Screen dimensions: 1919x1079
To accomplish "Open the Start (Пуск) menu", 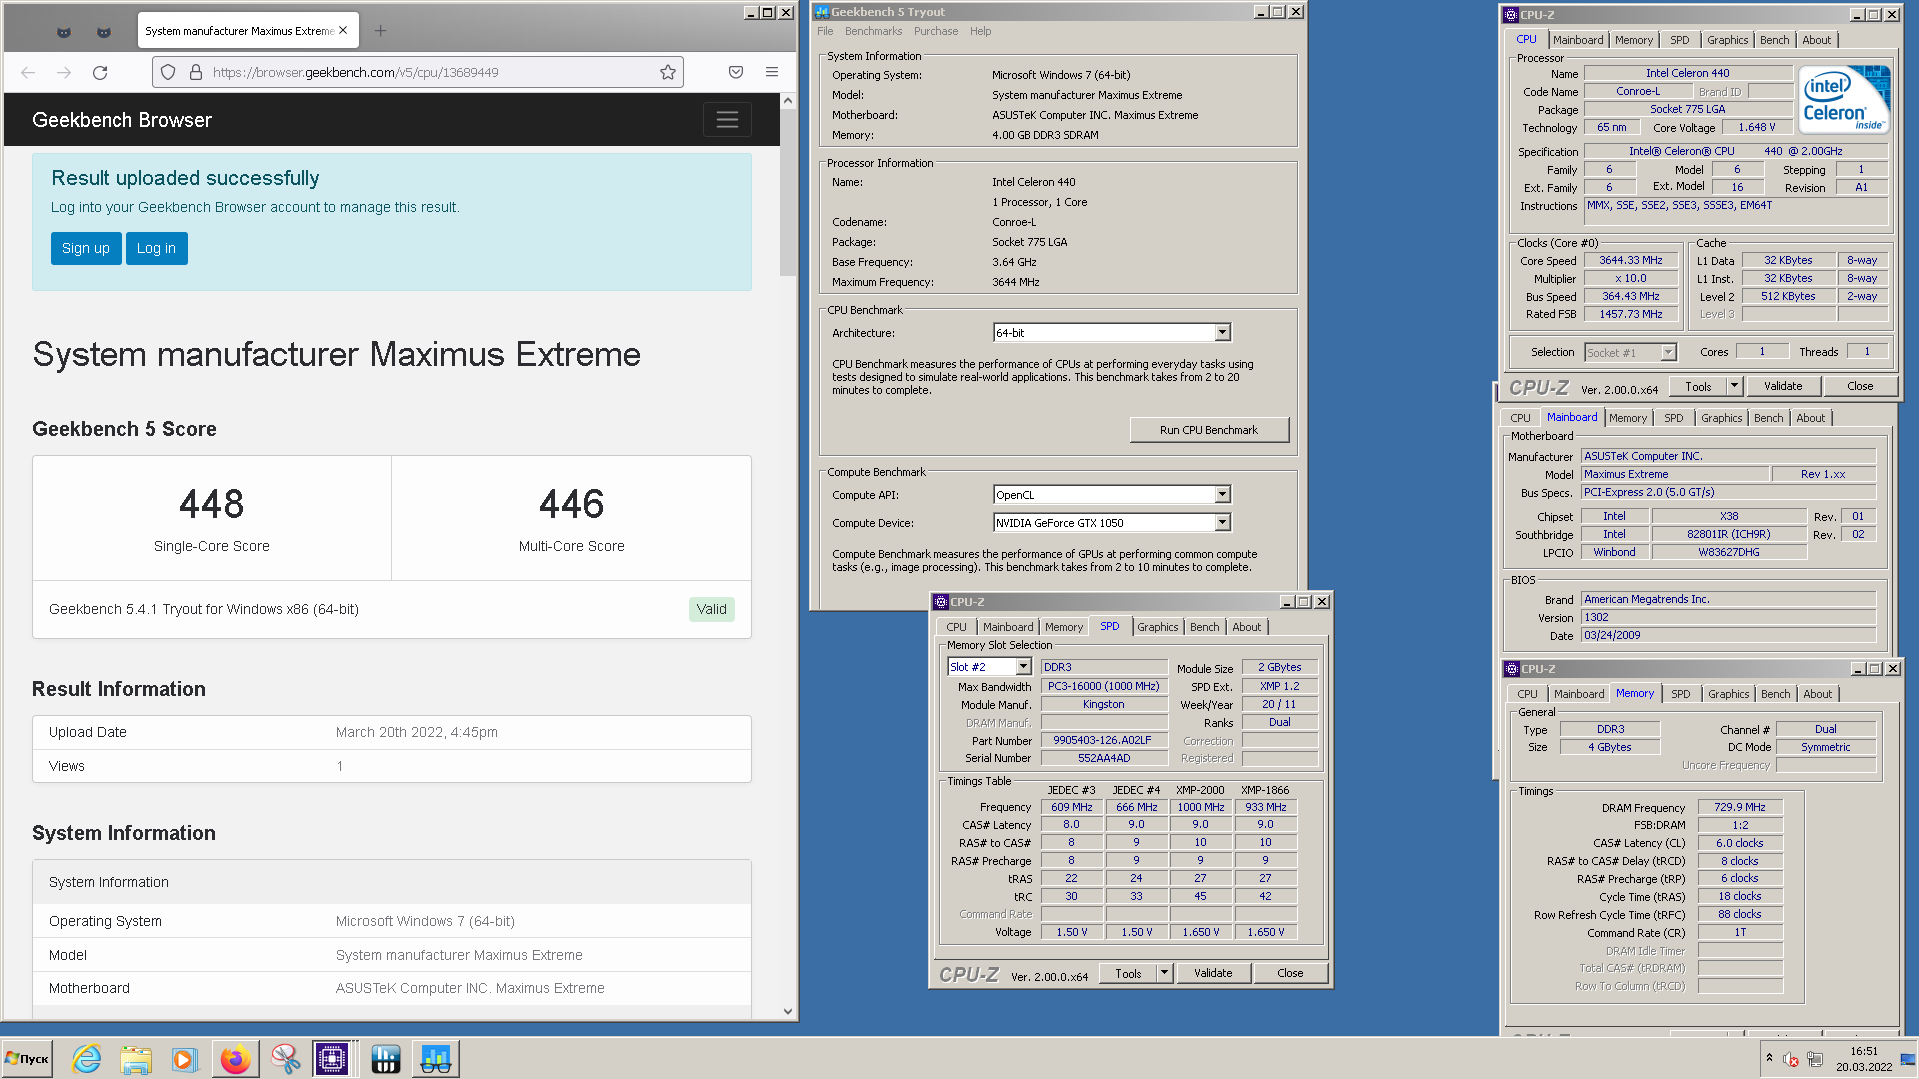I will click(28, 1059).
